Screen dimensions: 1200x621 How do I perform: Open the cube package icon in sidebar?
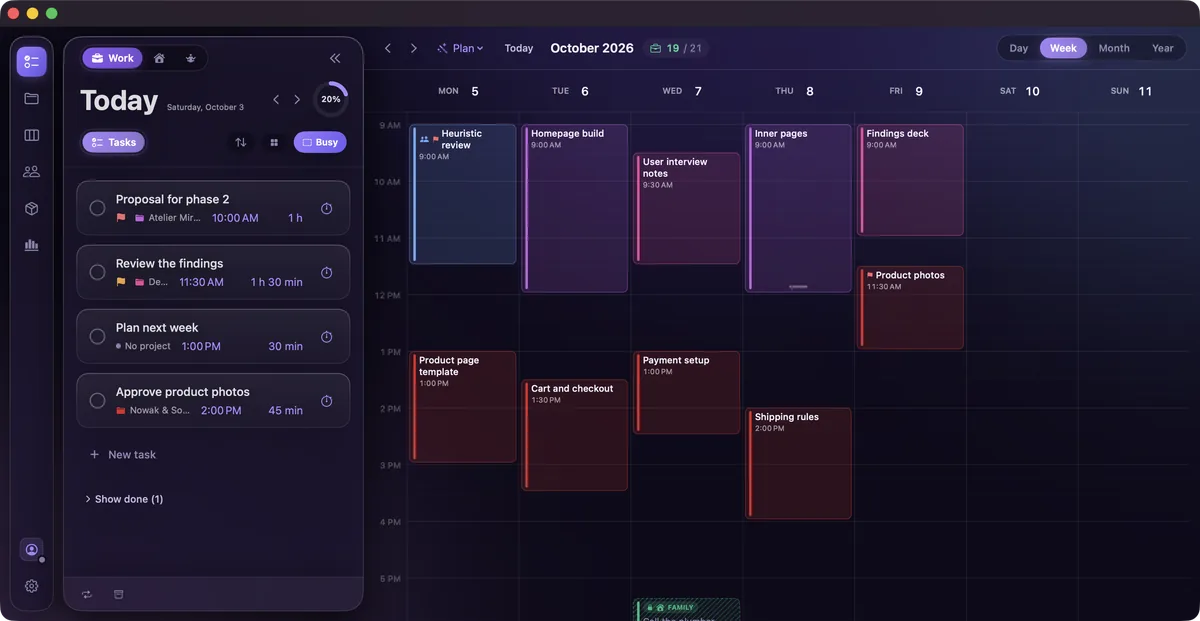tap(31, 208)
